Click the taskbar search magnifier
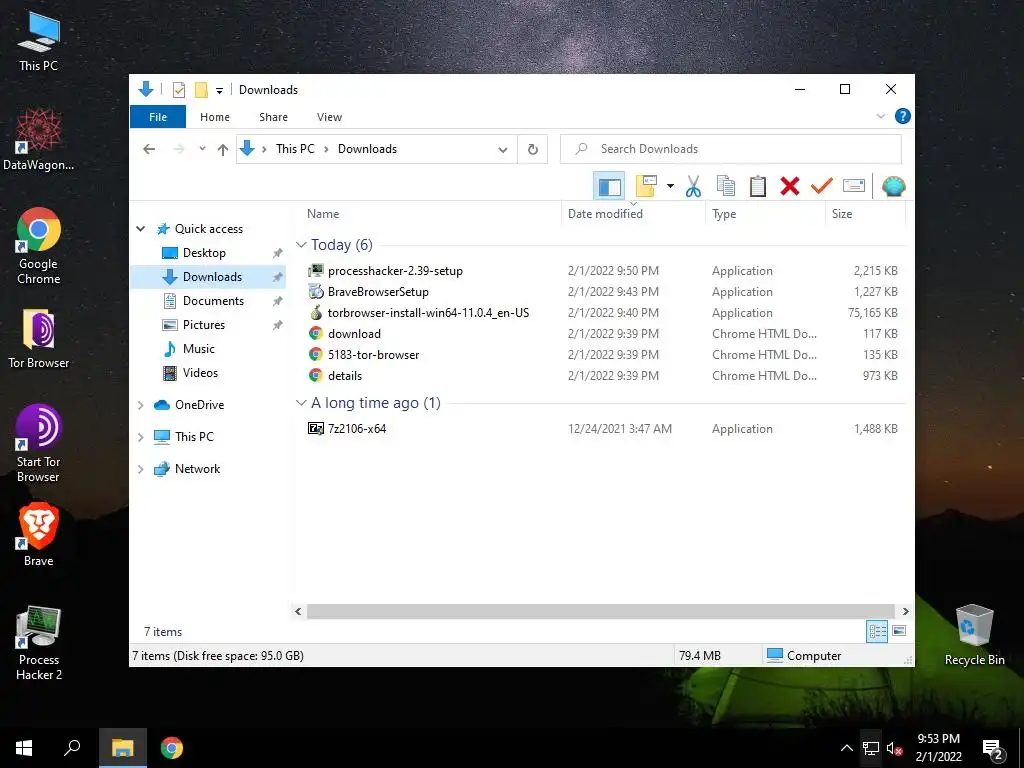Viewport: 1024px width, 768px height. coord(72,748)
